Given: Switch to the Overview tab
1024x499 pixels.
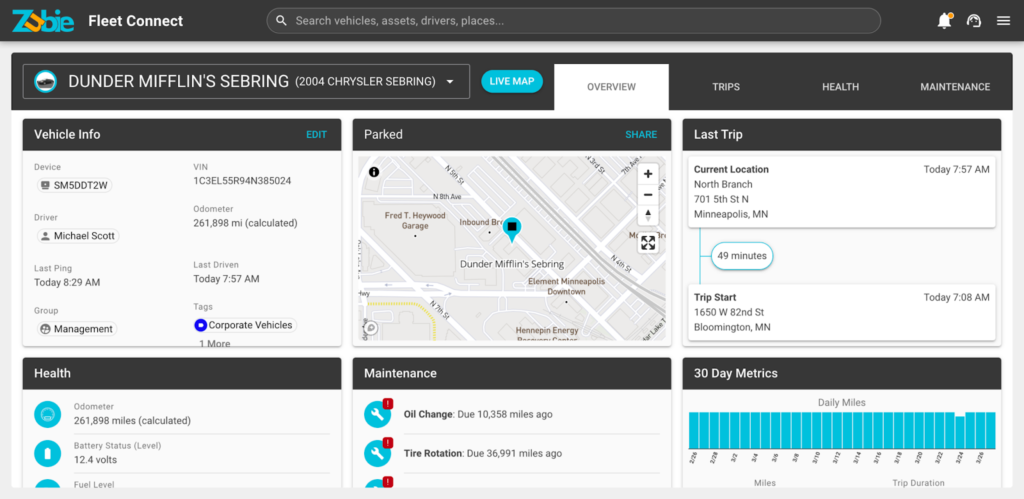Looking at the screenshot, I should click(611, 87).
